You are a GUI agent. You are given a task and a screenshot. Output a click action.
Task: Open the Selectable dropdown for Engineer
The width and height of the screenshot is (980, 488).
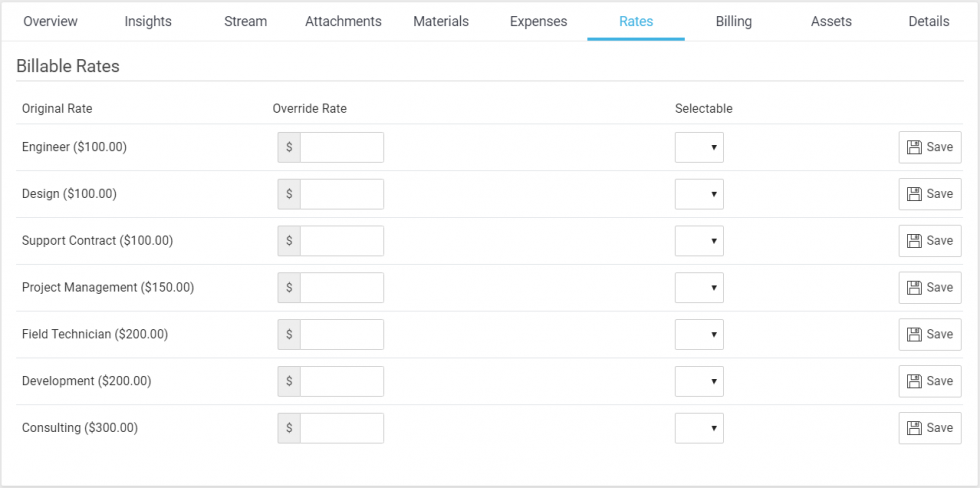tap(699, 147)
